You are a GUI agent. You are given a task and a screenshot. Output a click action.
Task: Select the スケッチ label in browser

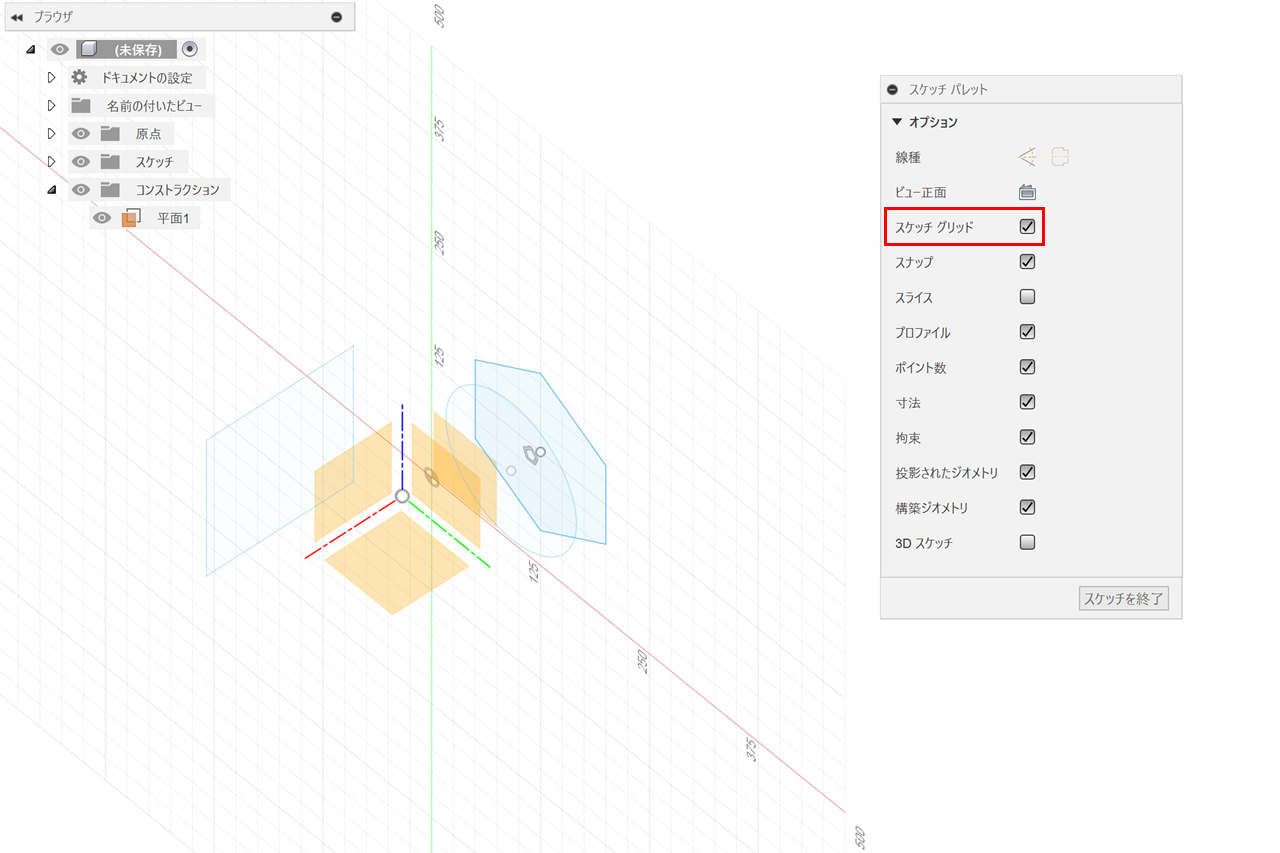(x=154, y=161)
